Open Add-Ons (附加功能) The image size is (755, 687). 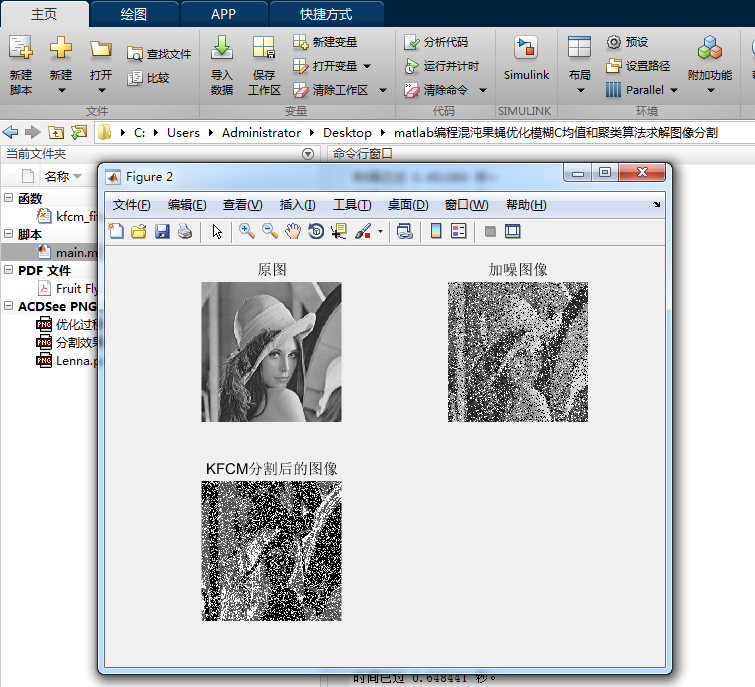tap(710, 65)
